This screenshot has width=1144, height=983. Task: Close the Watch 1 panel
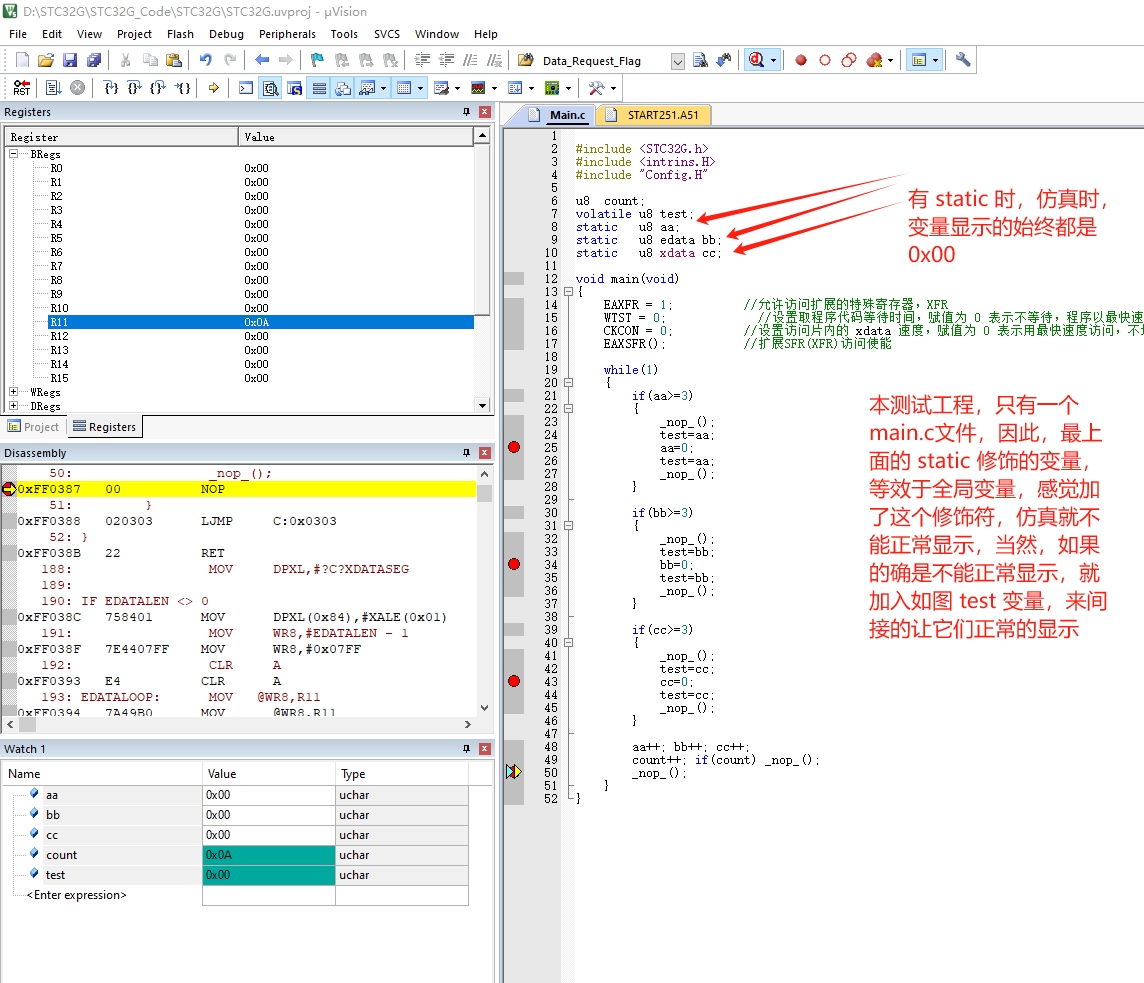[x=484, y=749]
